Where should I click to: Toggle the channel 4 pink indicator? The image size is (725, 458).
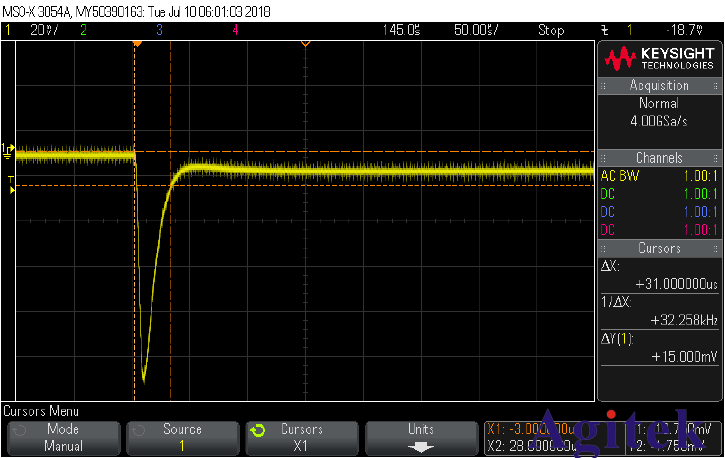pyautogui.click(x=235, y=31)
